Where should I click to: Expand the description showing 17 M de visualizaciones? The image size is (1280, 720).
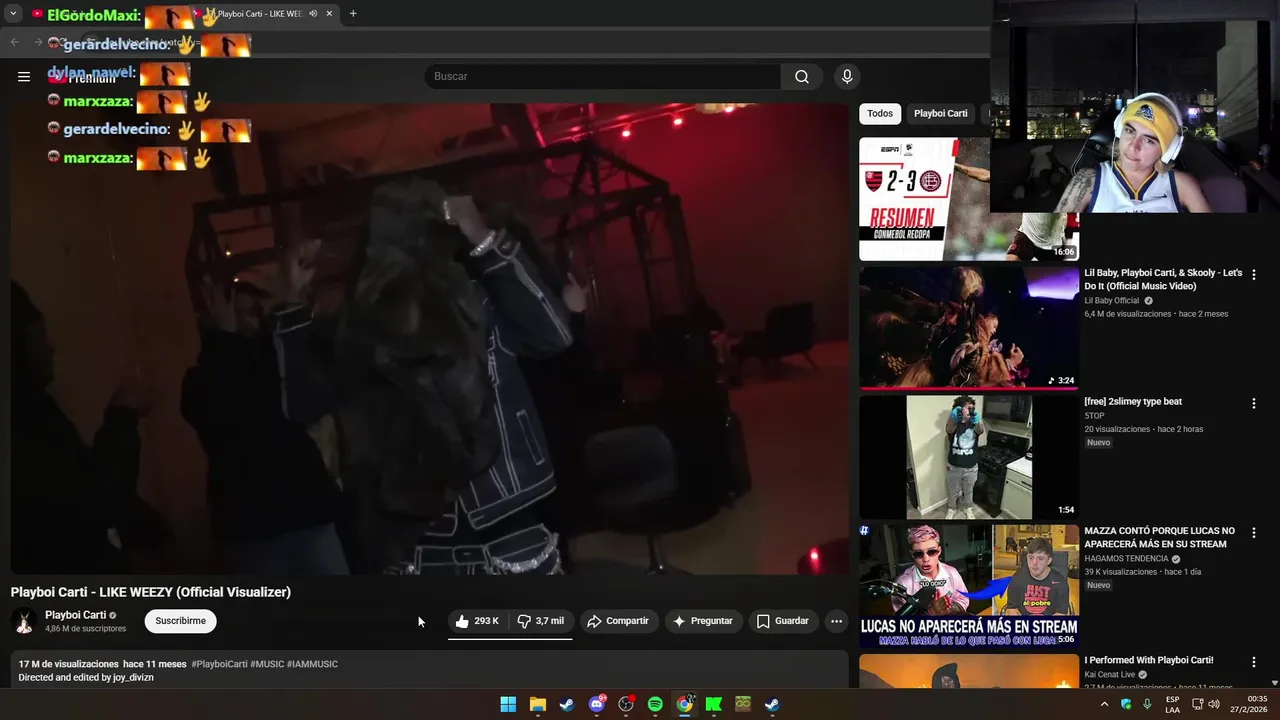click(429, 670)
